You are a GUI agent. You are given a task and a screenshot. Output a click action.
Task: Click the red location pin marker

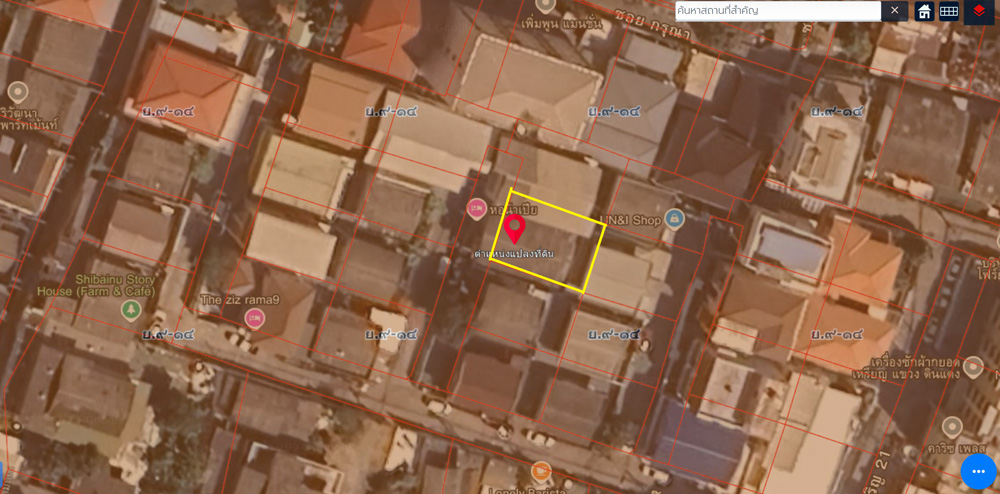[515, 229]
